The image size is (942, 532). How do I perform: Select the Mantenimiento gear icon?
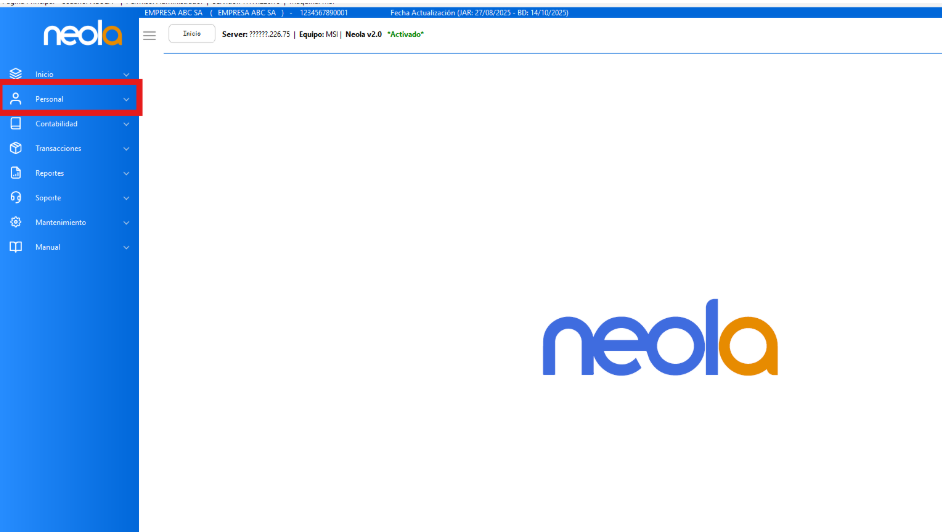coord(15,222)
